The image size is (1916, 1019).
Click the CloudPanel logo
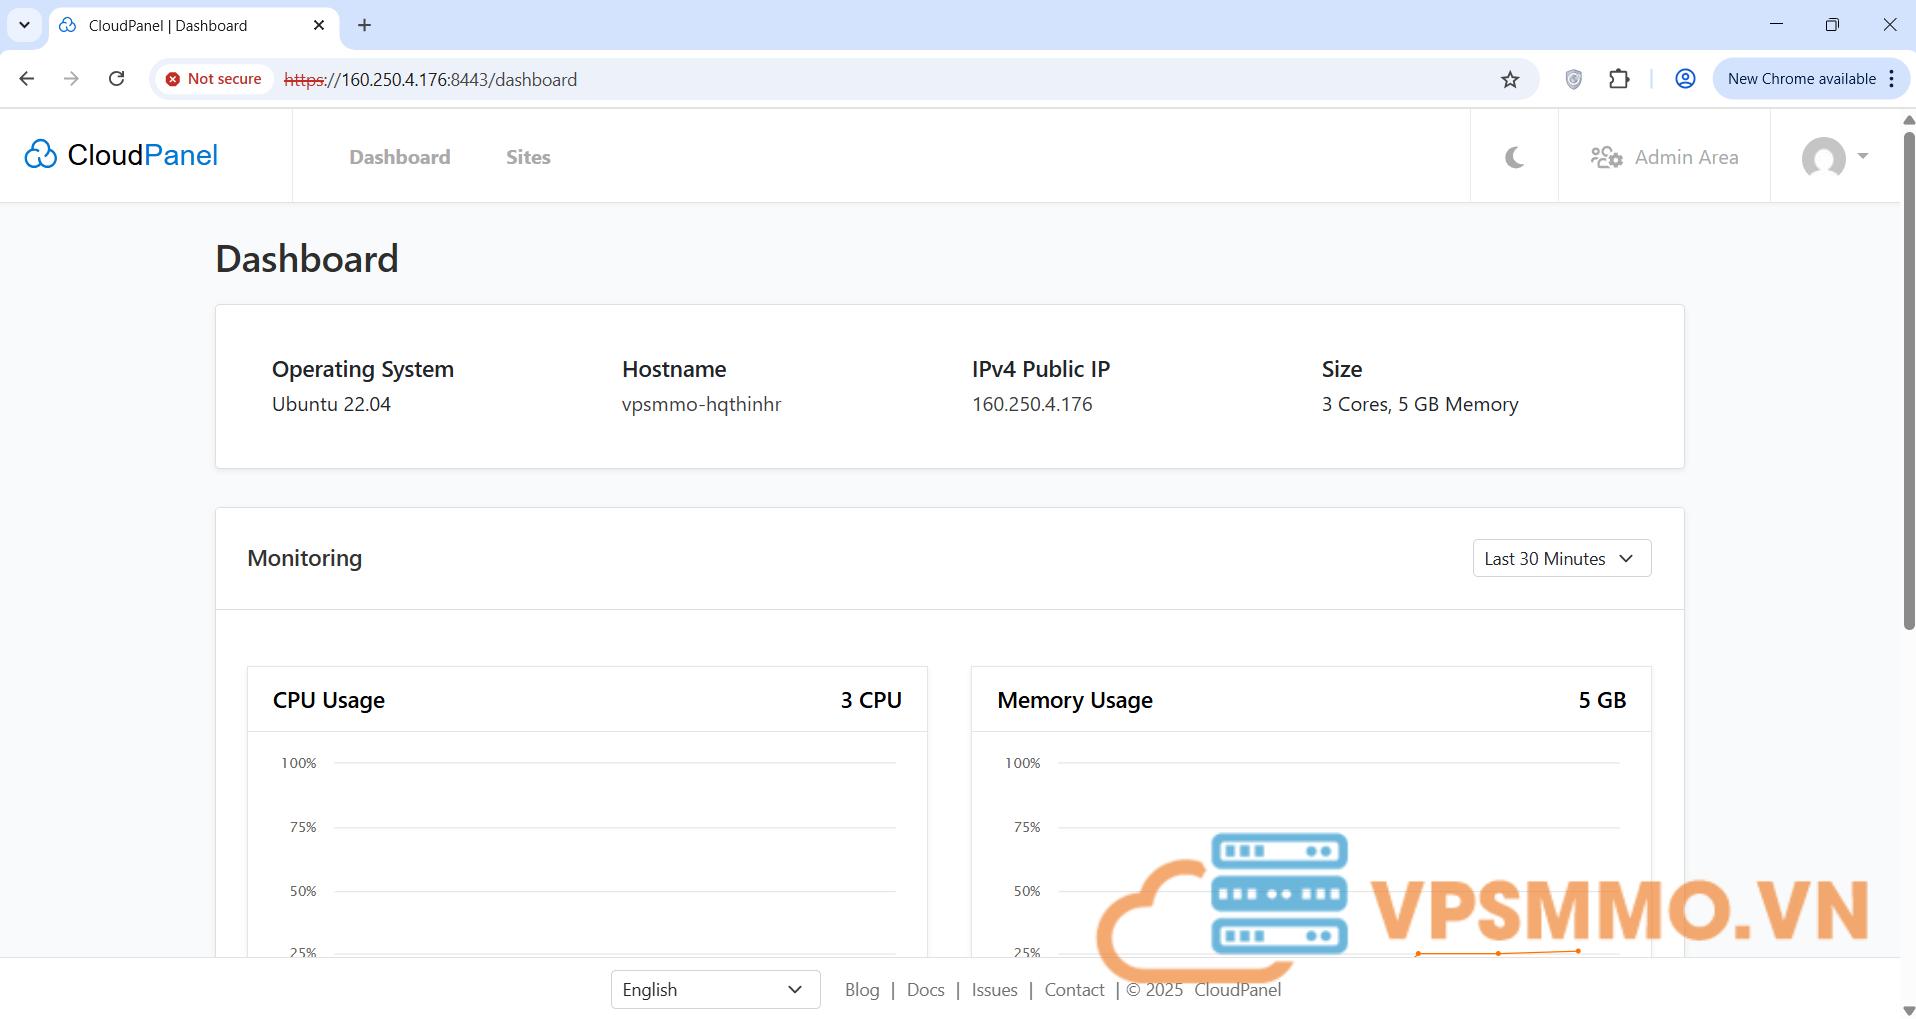coord(121,155)
